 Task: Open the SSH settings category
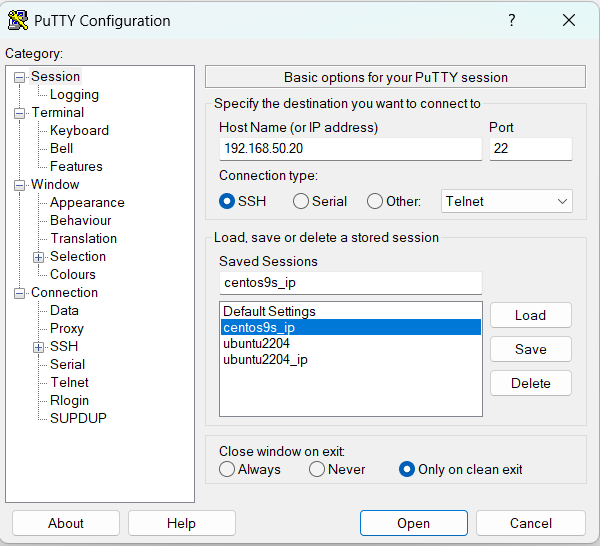point(64,346)
